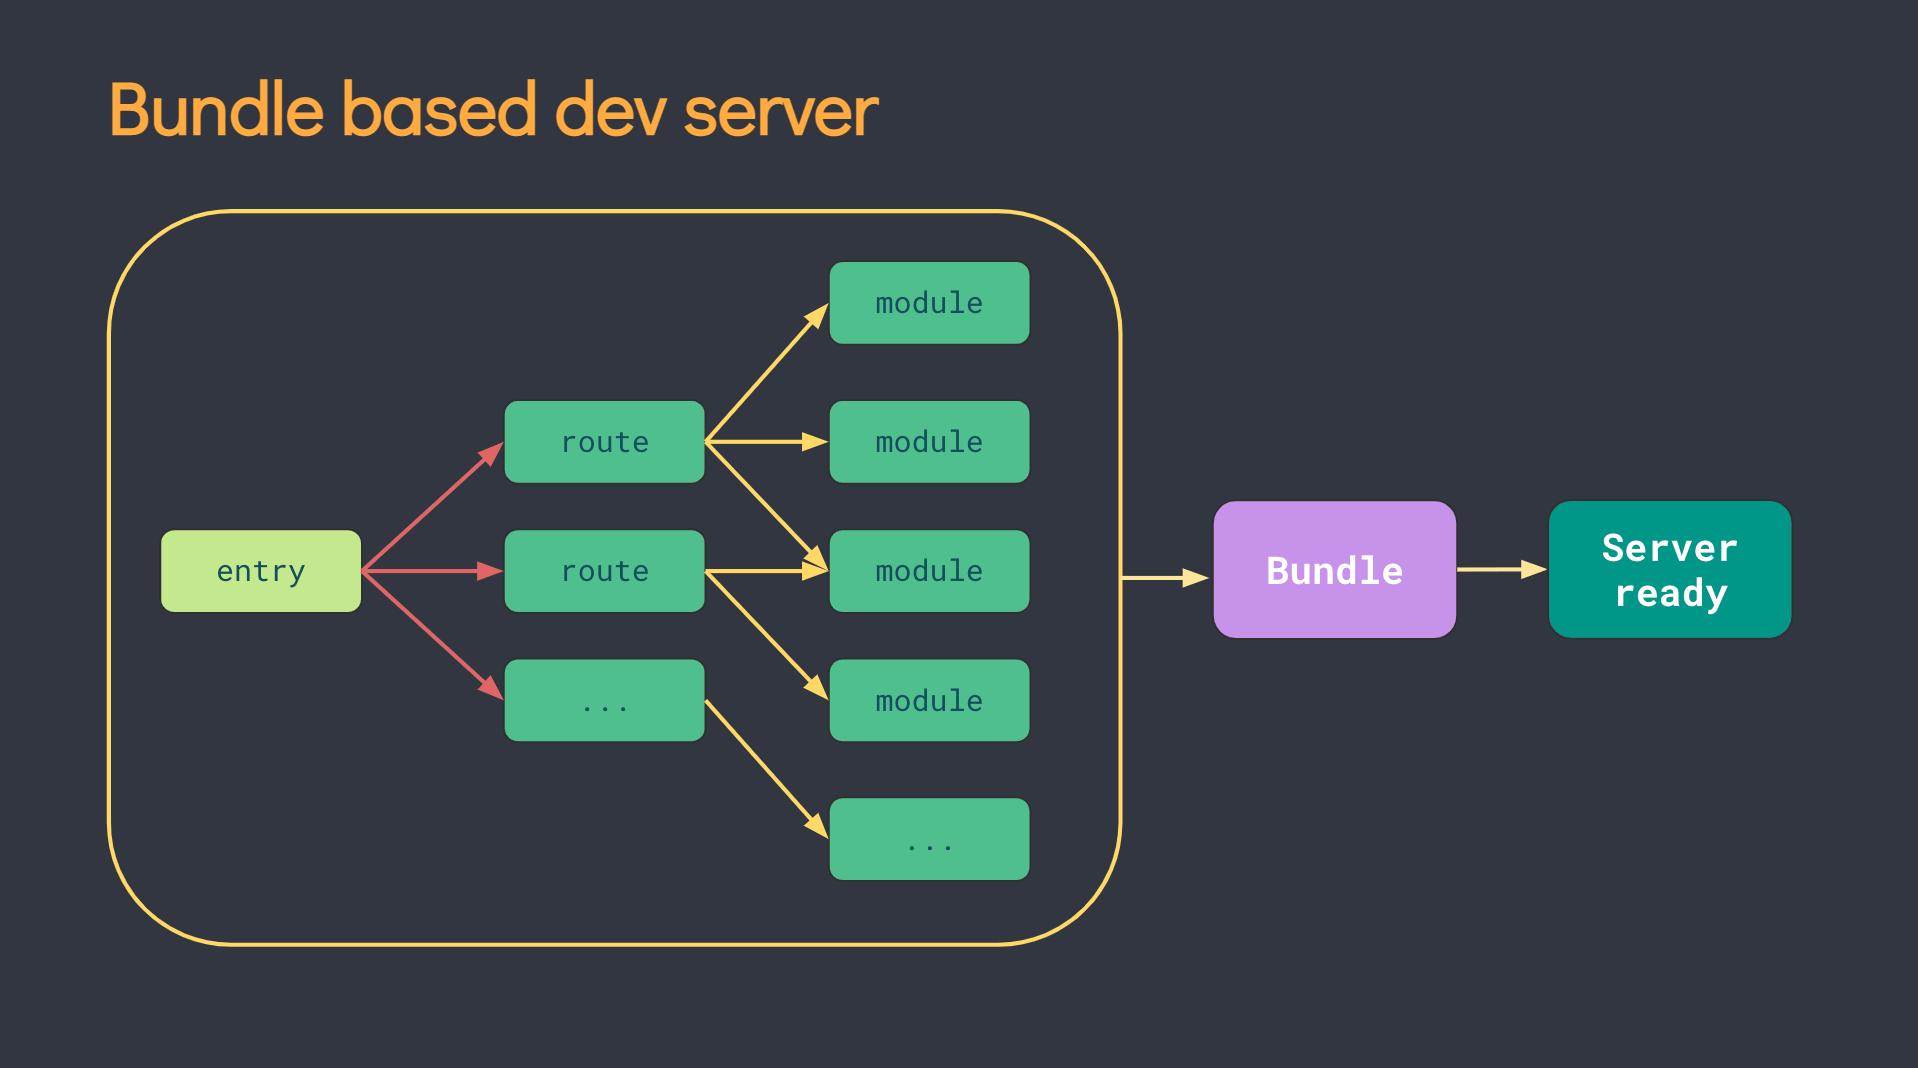Select the fourth module box
This screenshot has height=1068, width=1918.
tap(928, 700)
